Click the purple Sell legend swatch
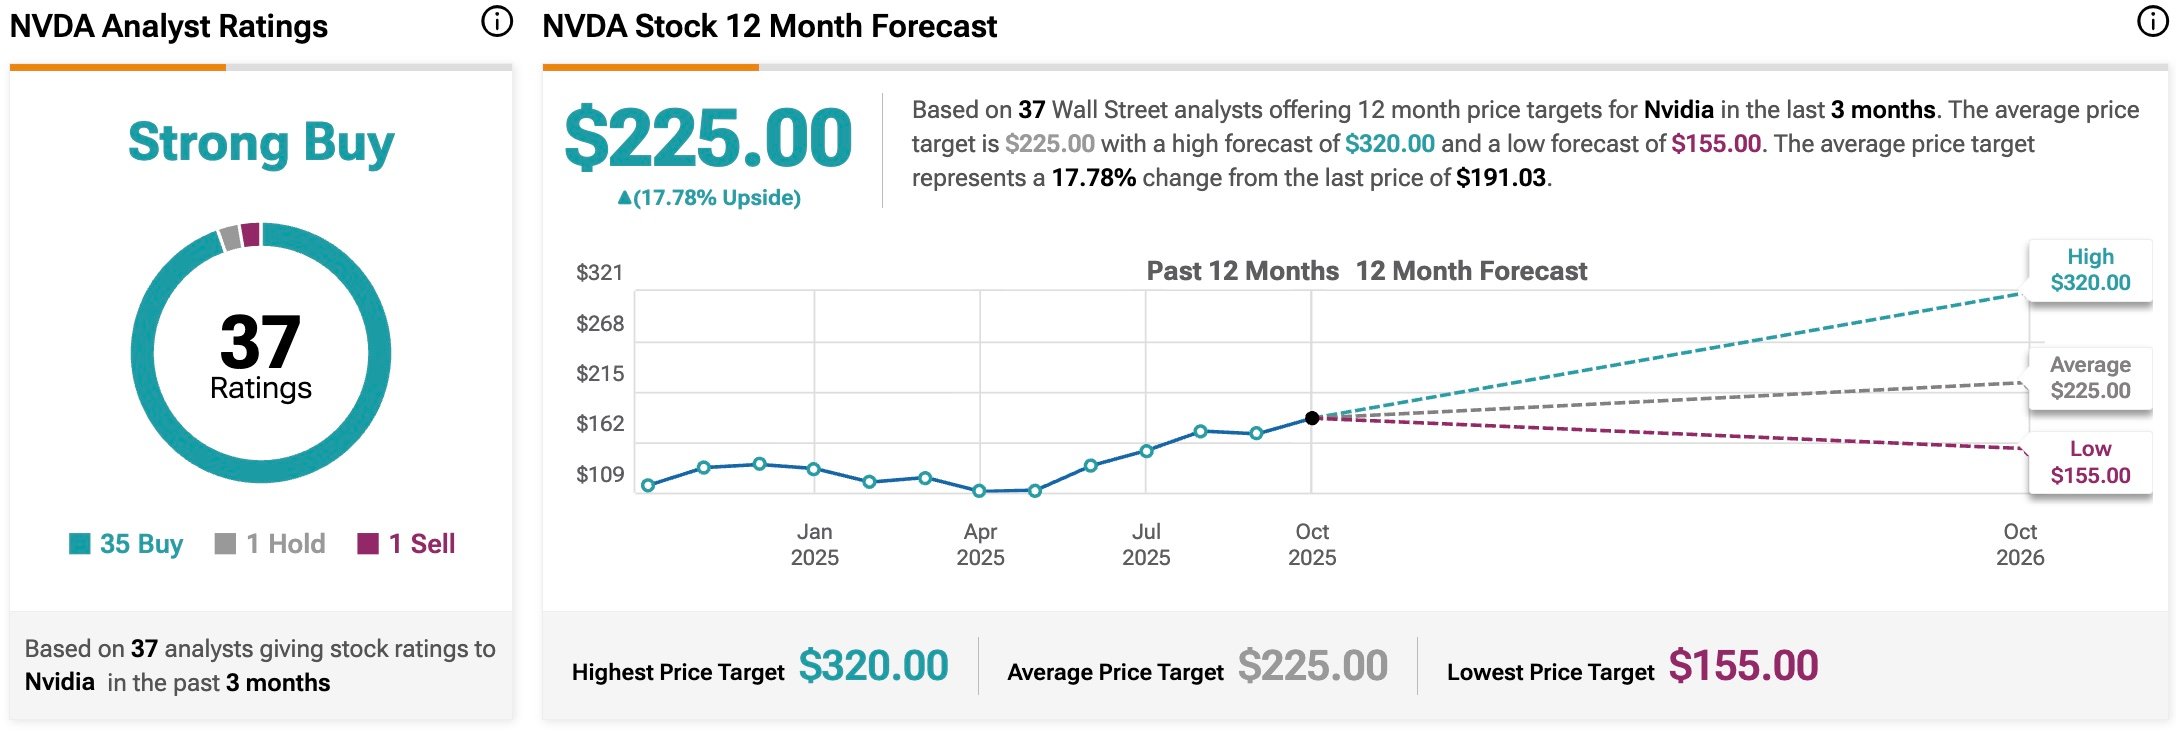2176x734 pixels. point(368,543)
